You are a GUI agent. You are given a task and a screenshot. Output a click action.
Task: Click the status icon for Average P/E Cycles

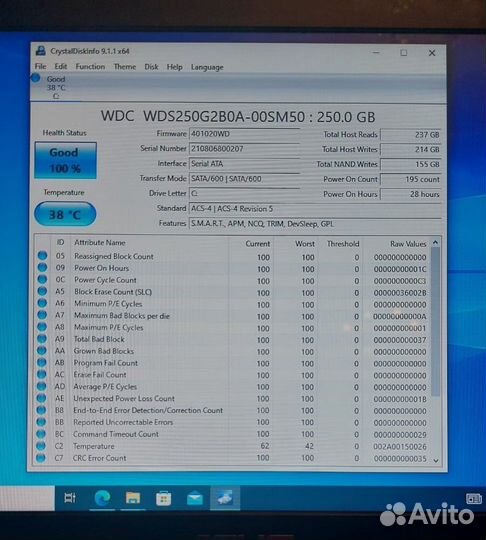click(x=41, y=386)
